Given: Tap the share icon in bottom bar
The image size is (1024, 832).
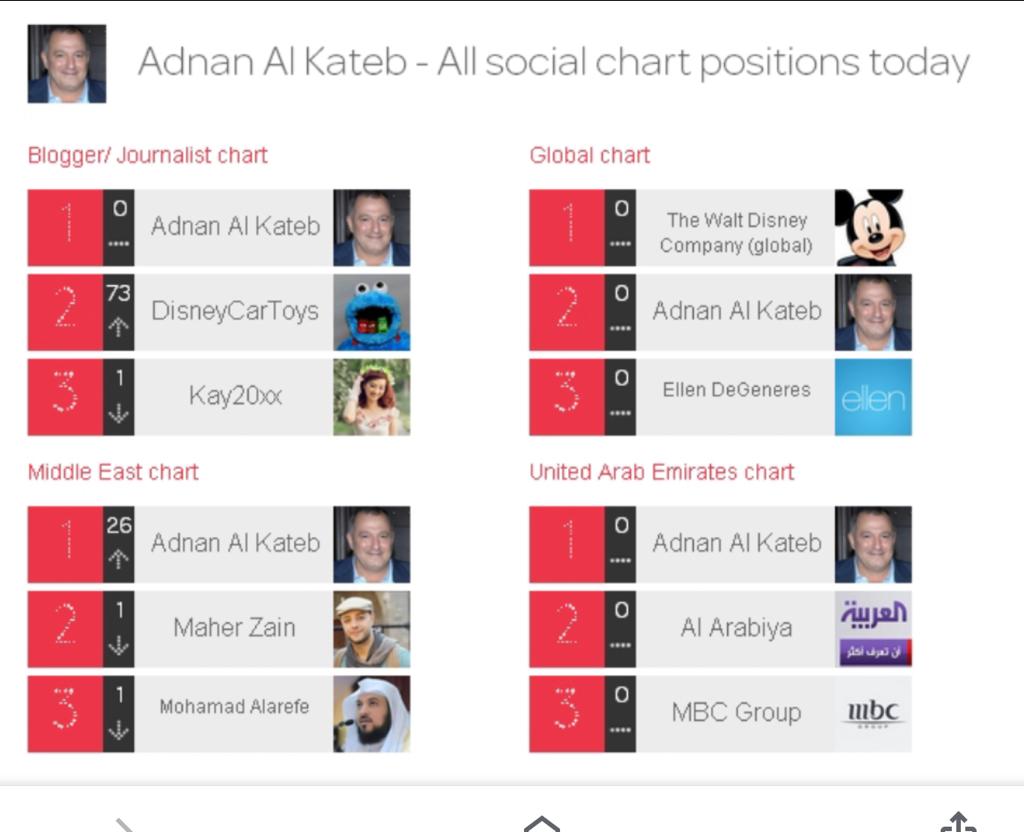Looking at the screenshot, I should point(958,822).
